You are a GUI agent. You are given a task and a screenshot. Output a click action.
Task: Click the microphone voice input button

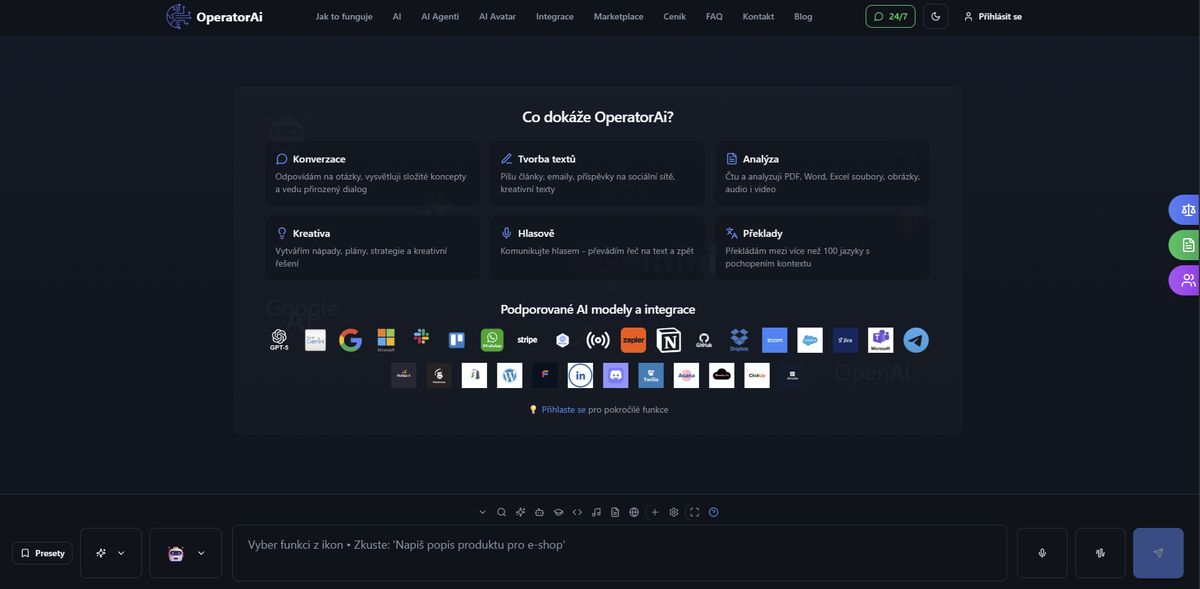[1042, 553]
